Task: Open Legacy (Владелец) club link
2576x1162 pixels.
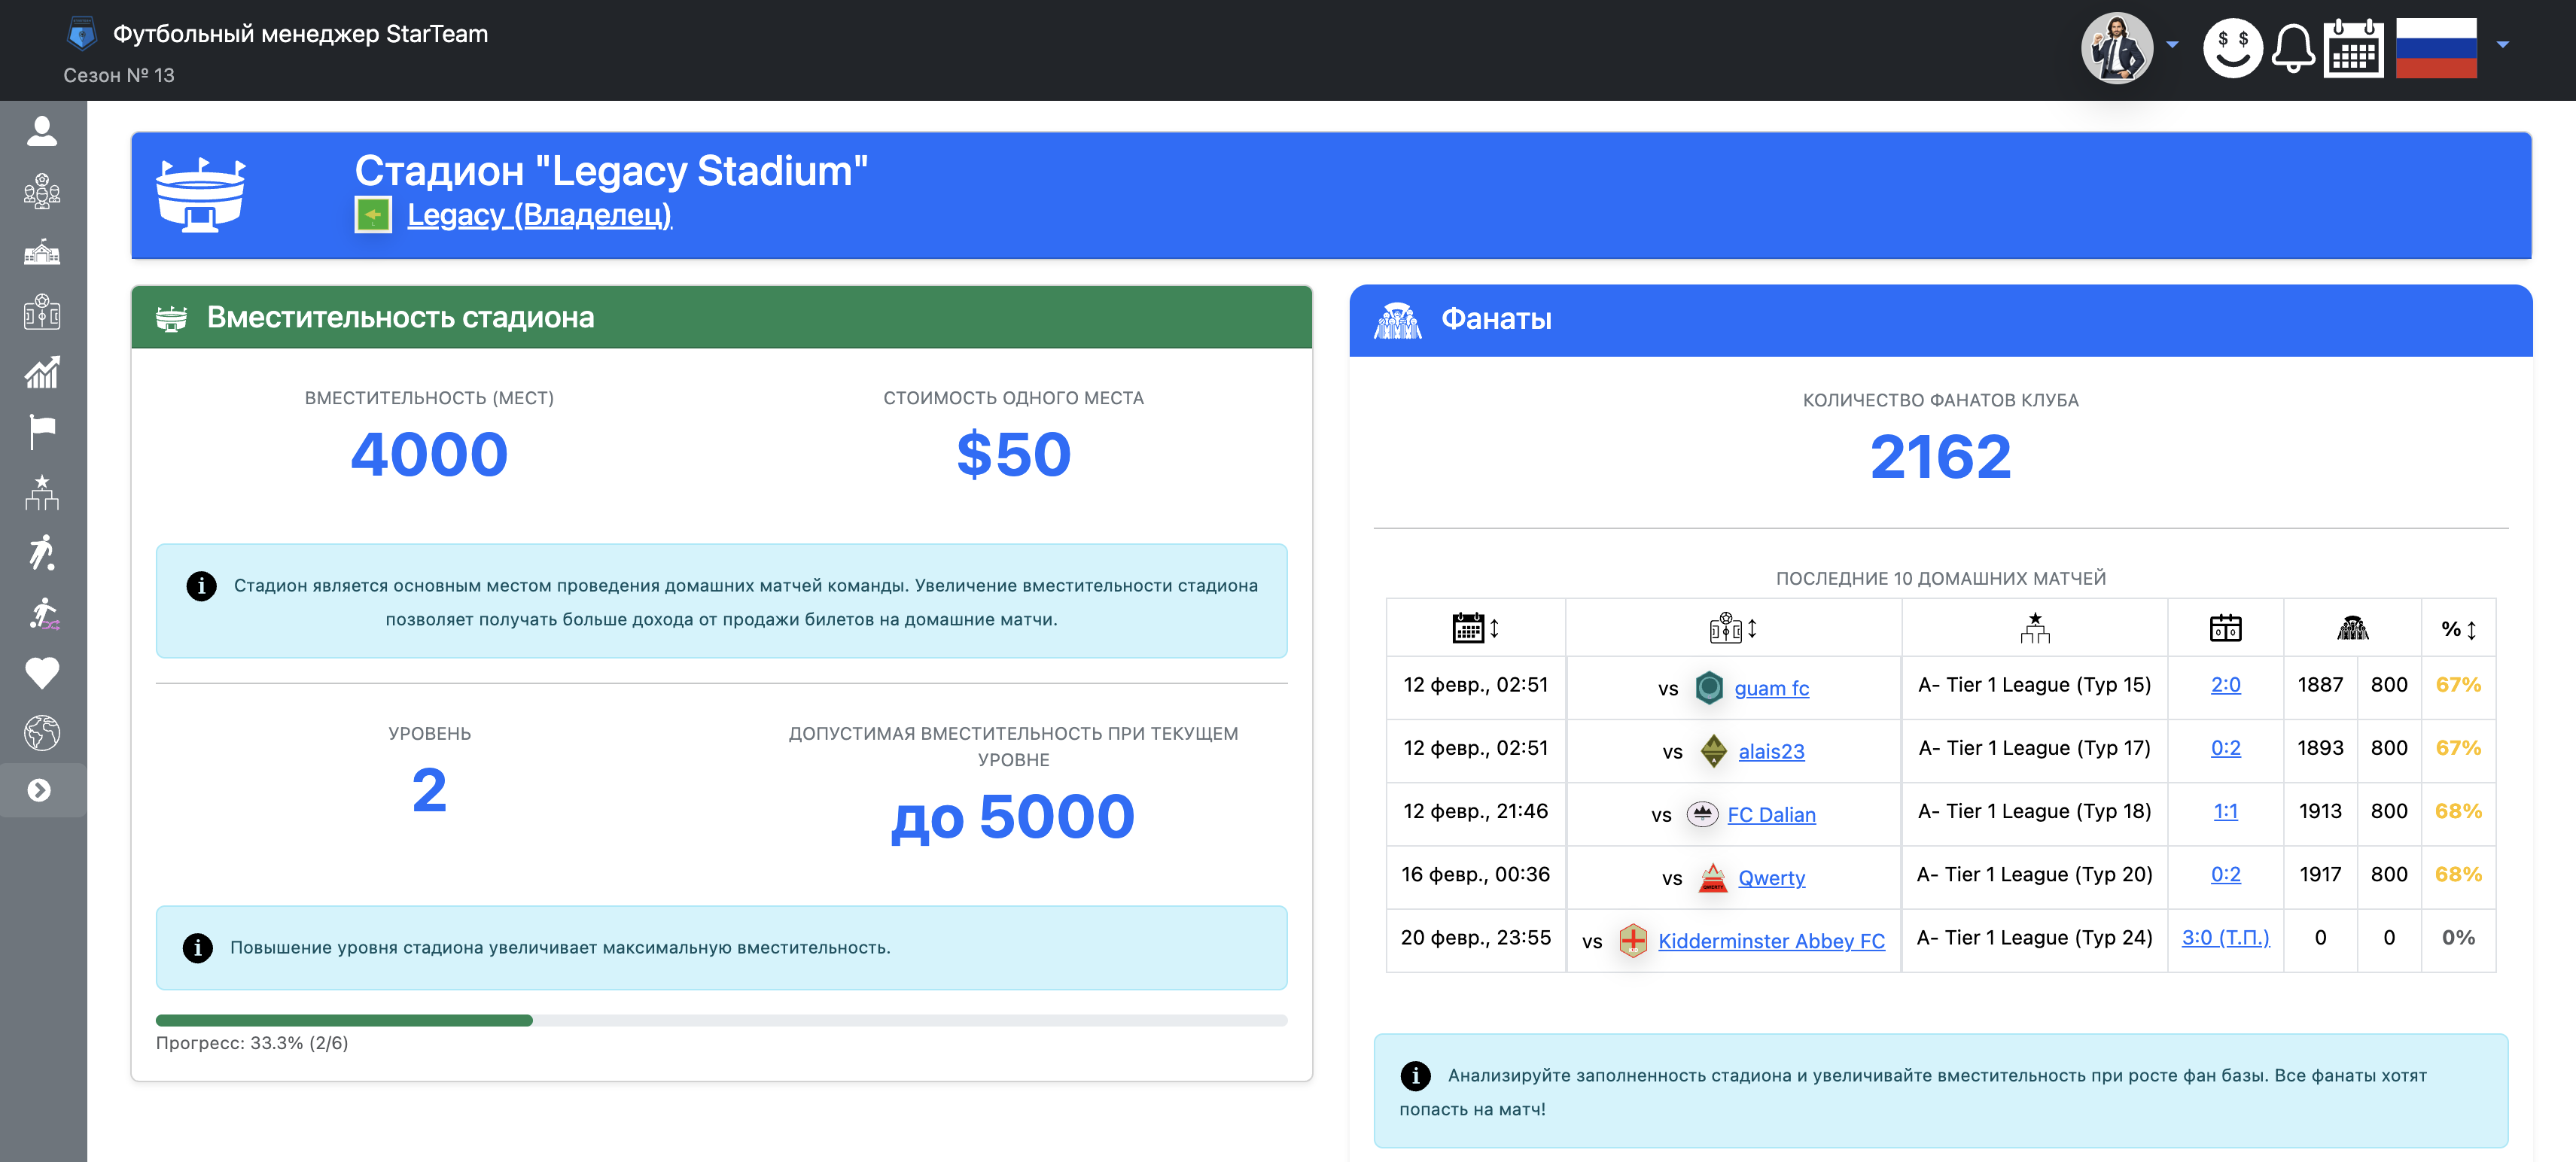Action: click(x=539, y=215)
